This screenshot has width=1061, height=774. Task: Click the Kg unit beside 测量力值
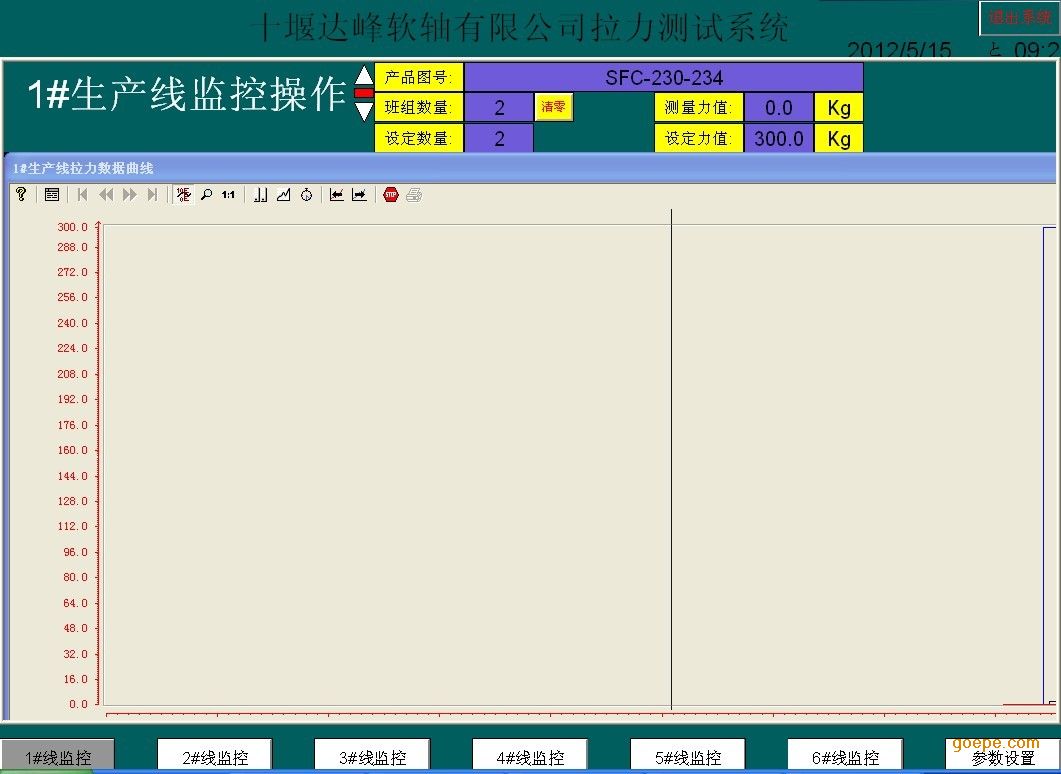(839, 108)
